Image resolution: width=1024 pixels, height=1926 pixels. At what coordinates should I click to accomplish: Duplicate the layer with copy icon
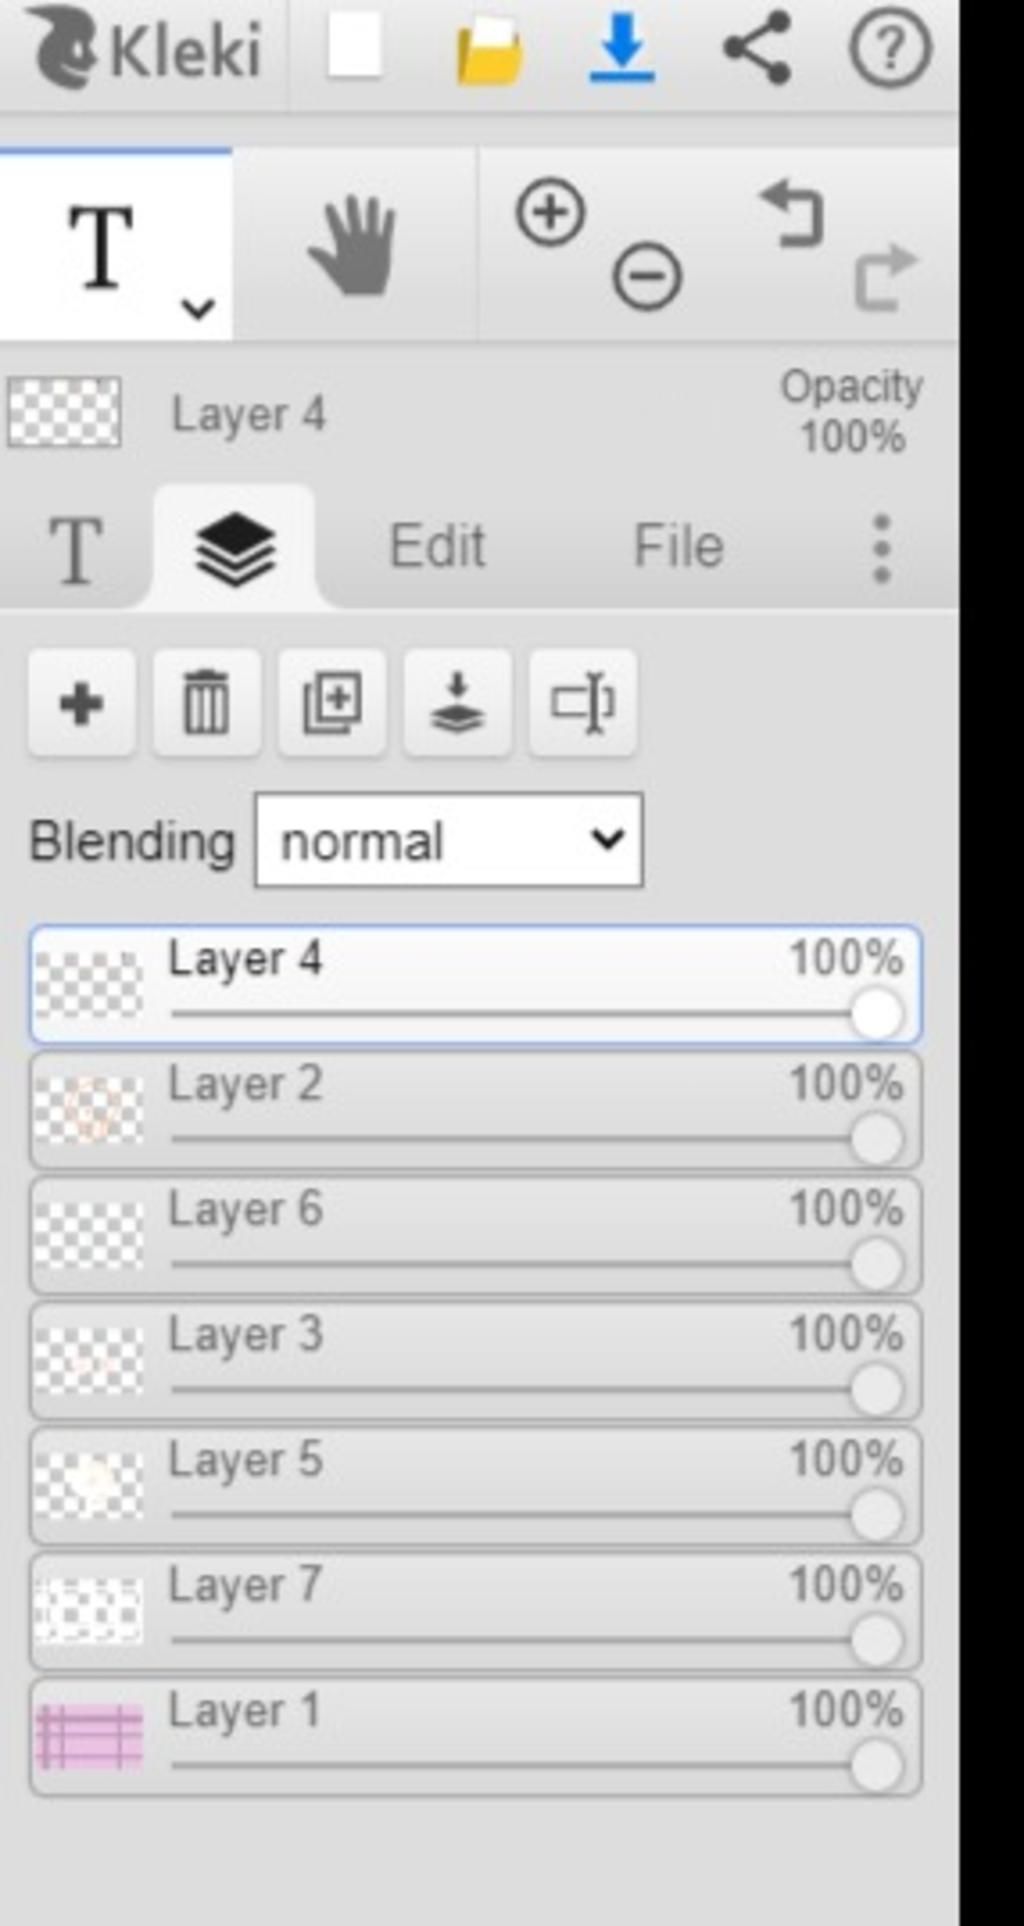coord(332,703)
